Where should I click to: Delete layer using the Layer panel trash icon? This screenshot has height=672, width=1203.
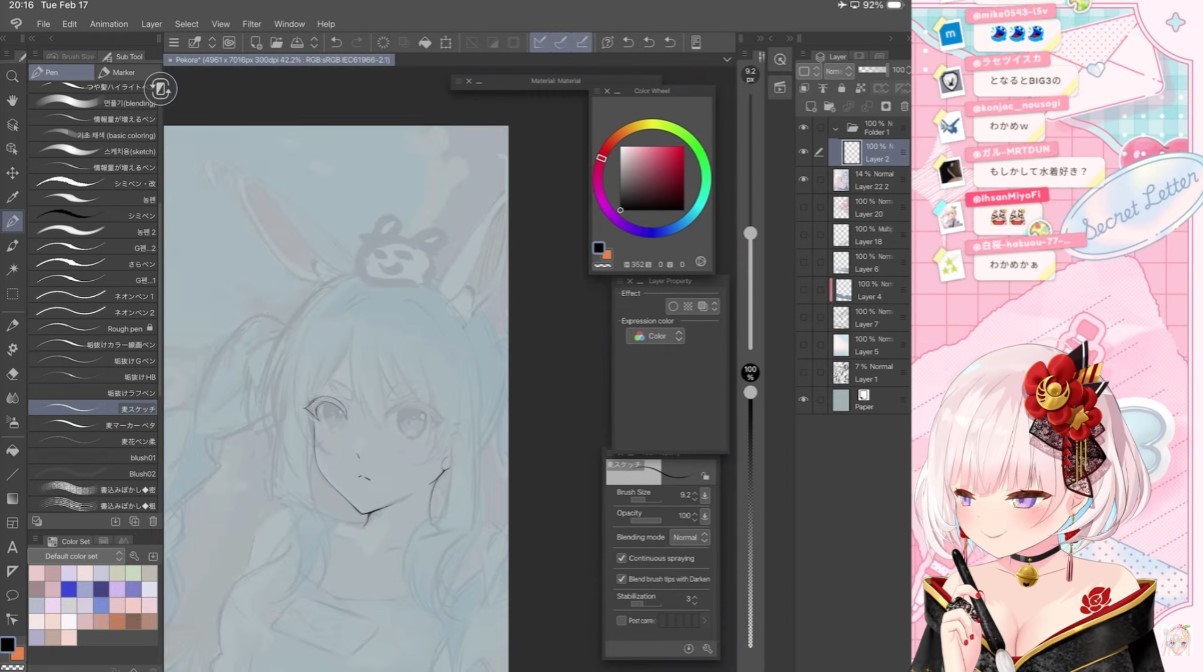coord(904,106)
